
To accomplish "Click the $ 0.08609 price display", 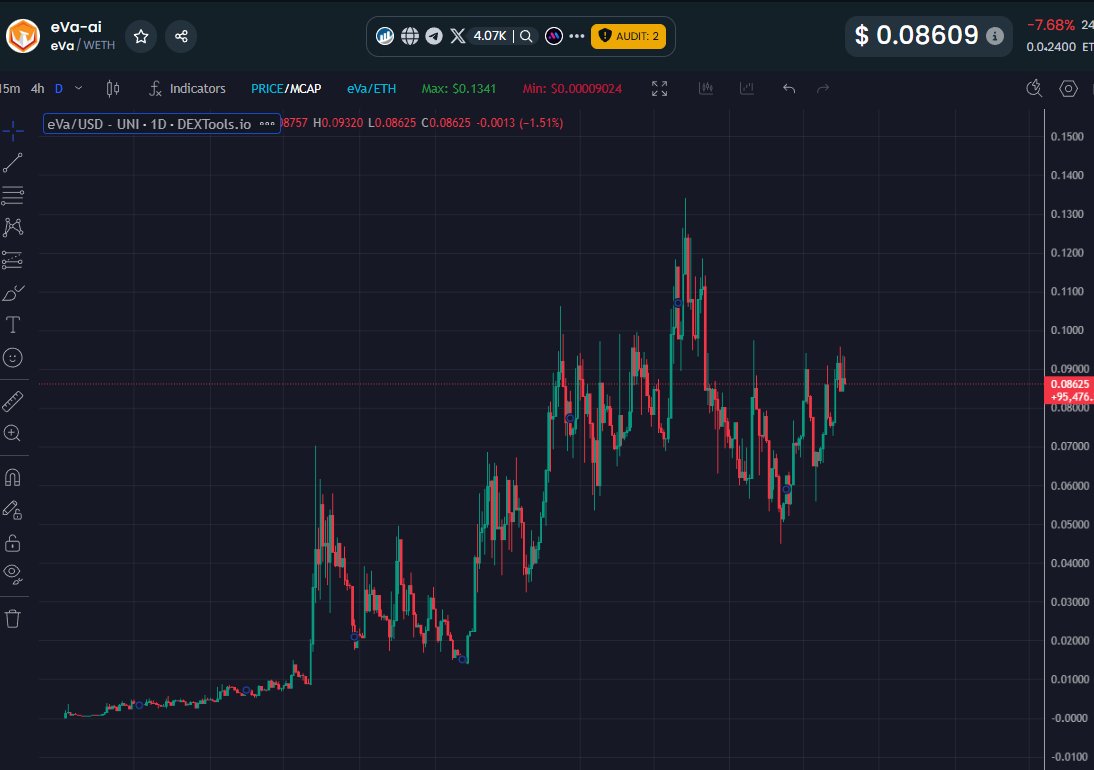I will (x=916, y=36).
